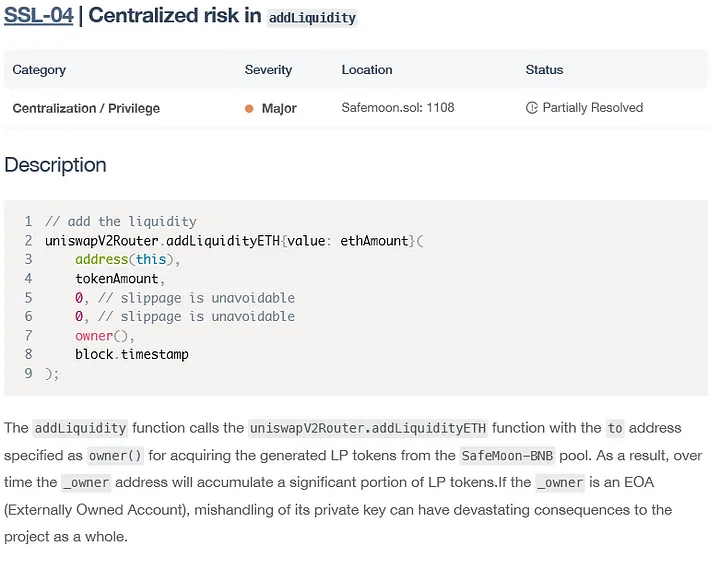Select the Location column header
720x561 pixels.
[367, 70]
